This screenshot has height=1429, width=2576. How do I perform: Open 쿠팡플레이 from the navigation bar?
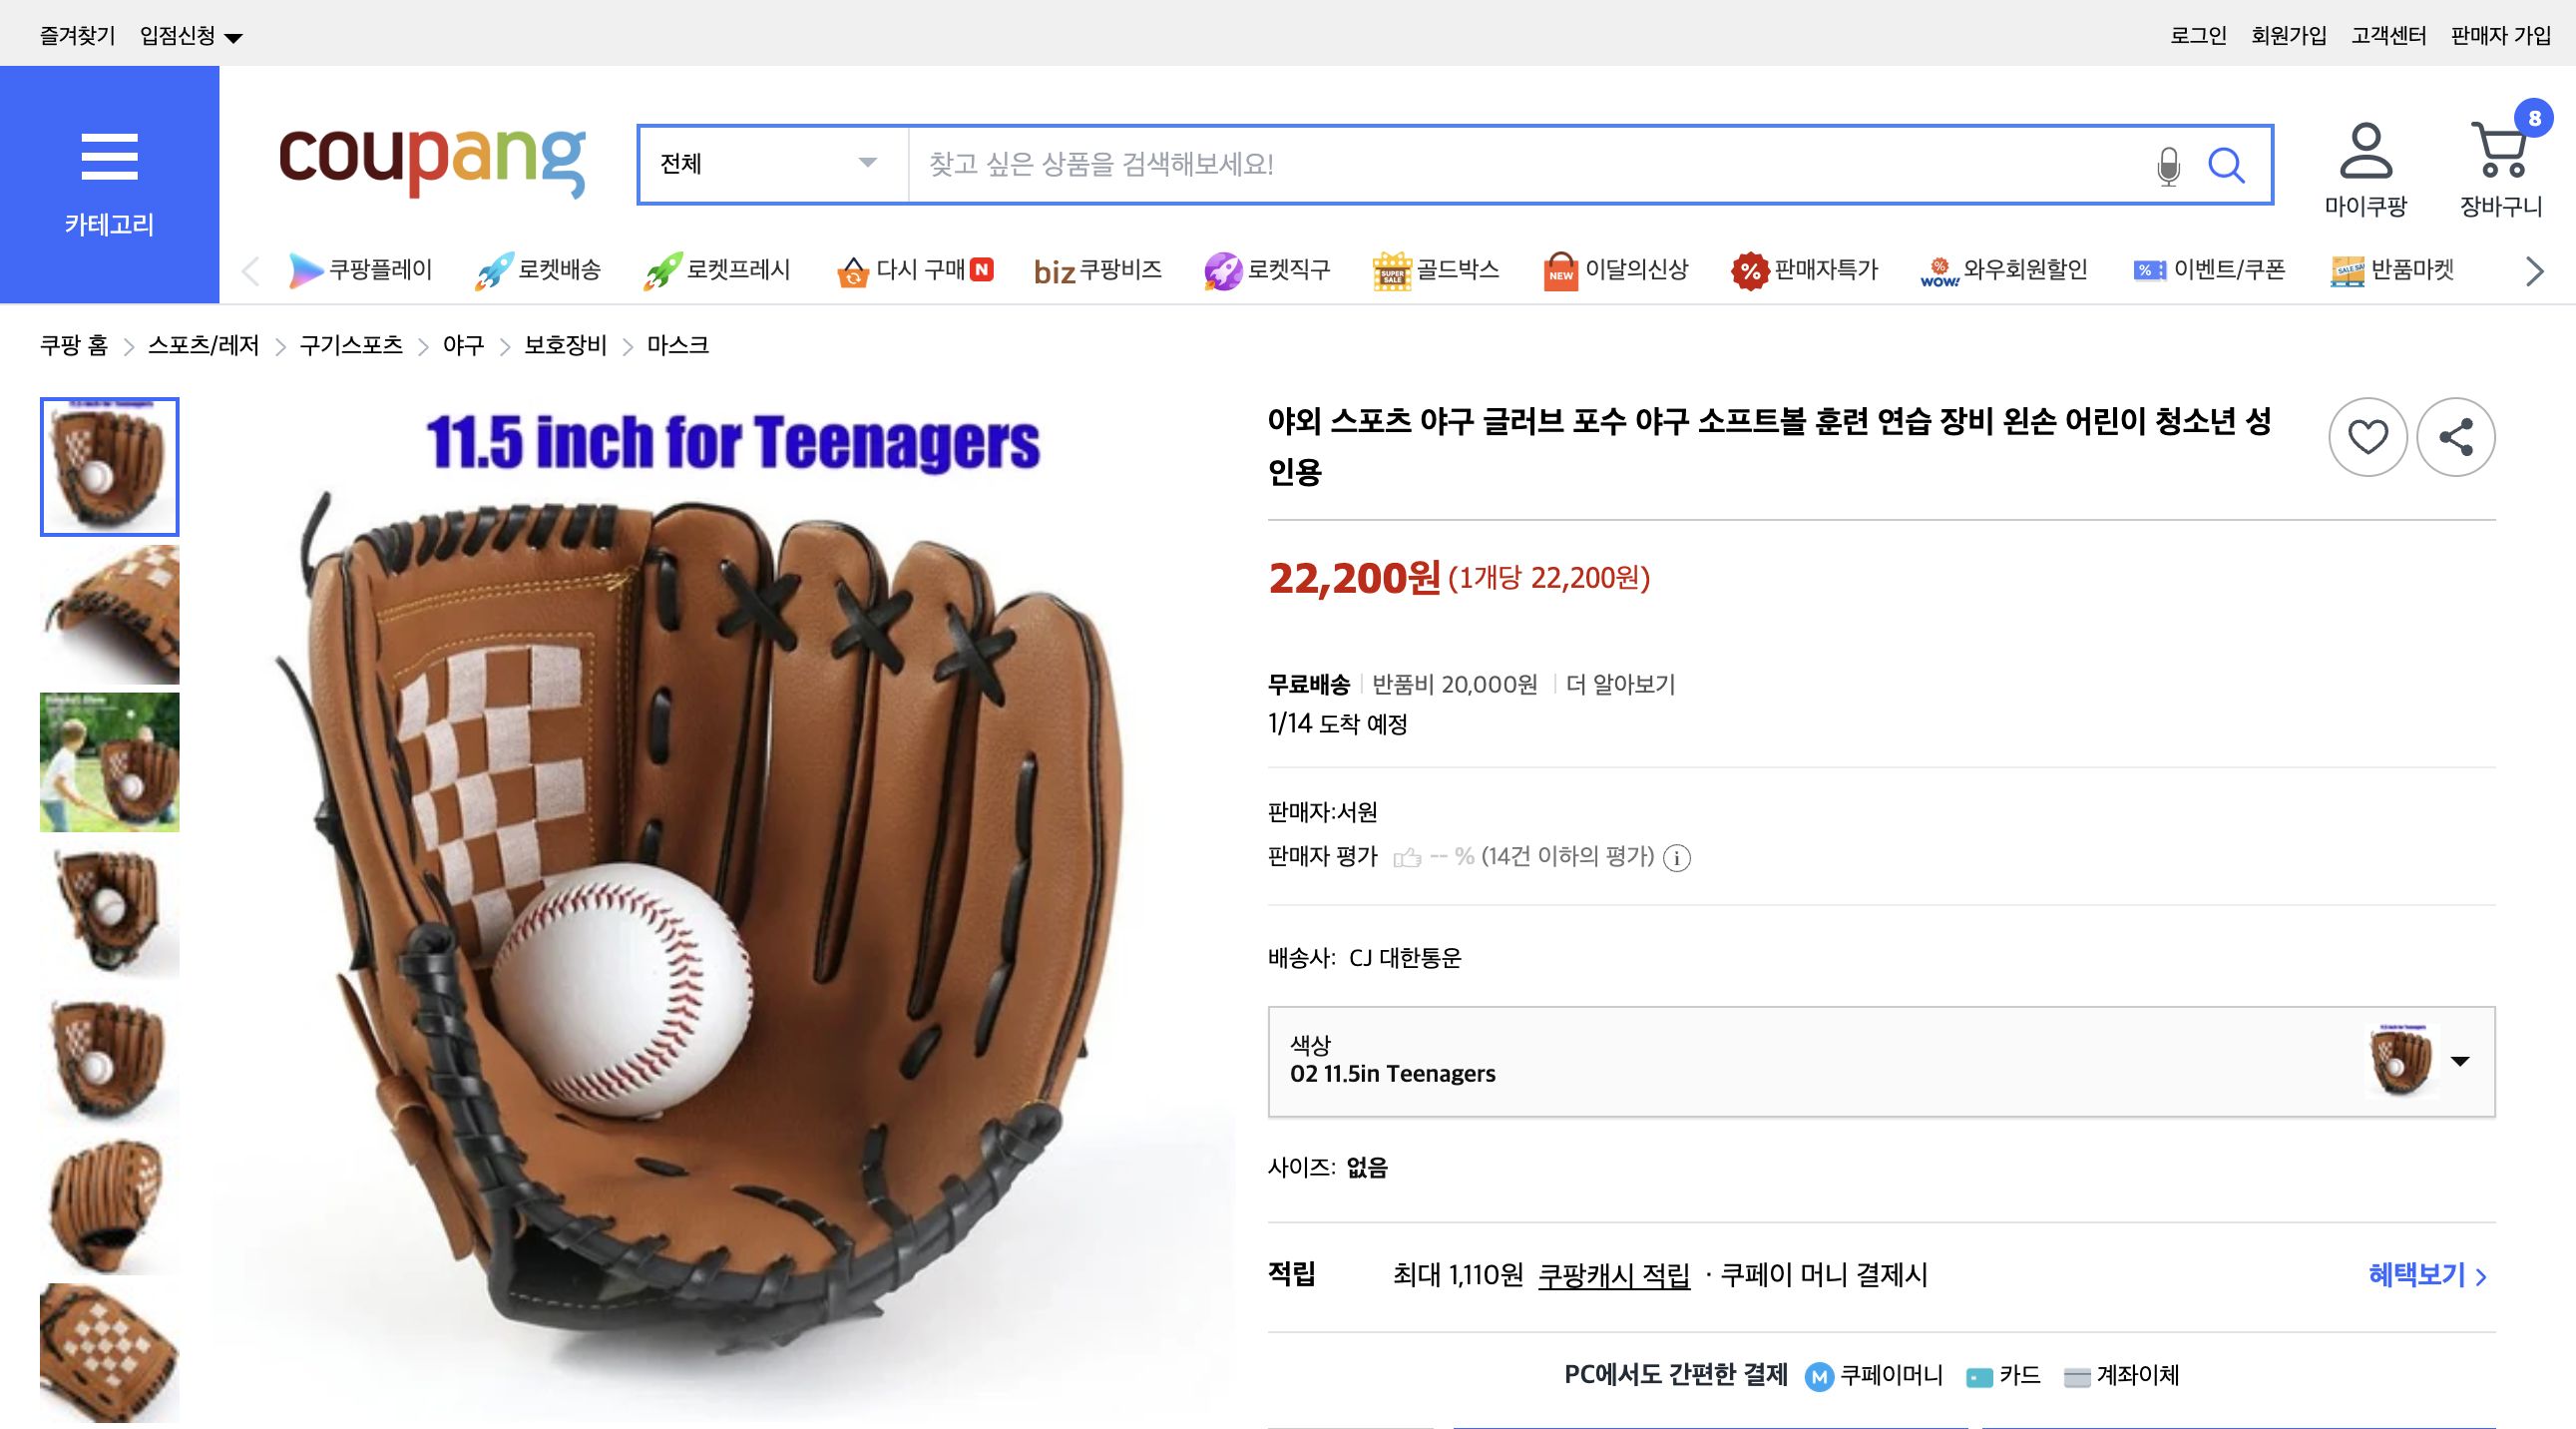click(362, 270)
